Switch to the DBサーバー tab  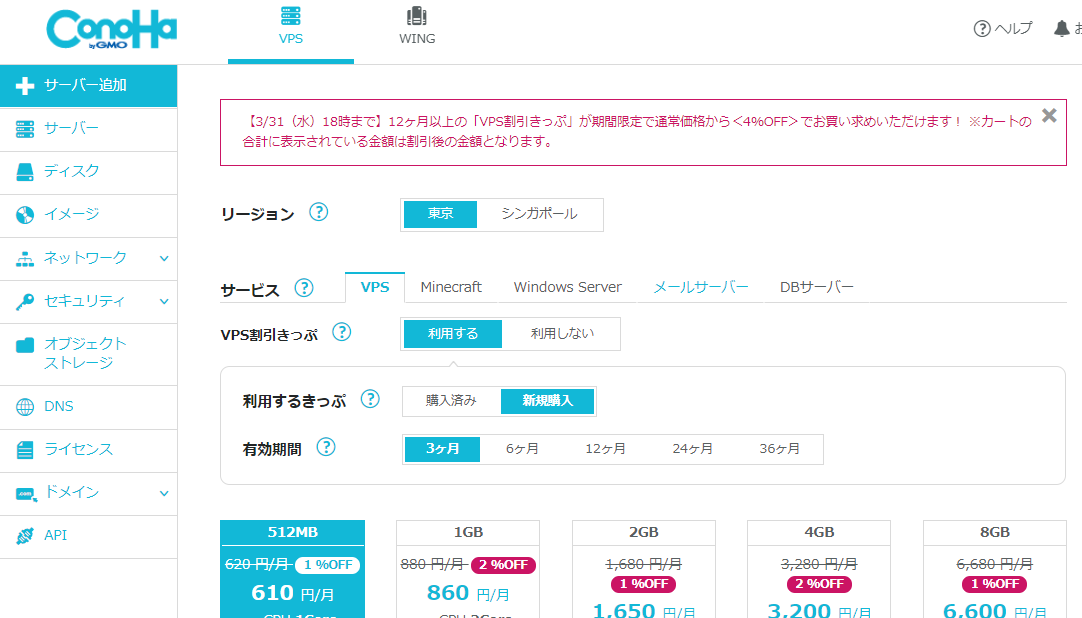coord(816,288)
